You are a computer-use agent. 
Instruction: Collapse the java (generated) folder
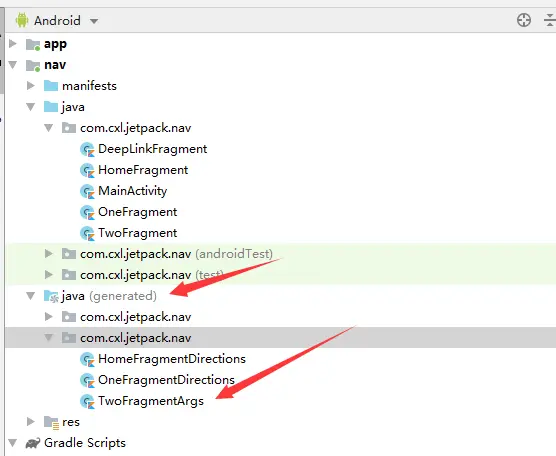(x=31, y=296)
